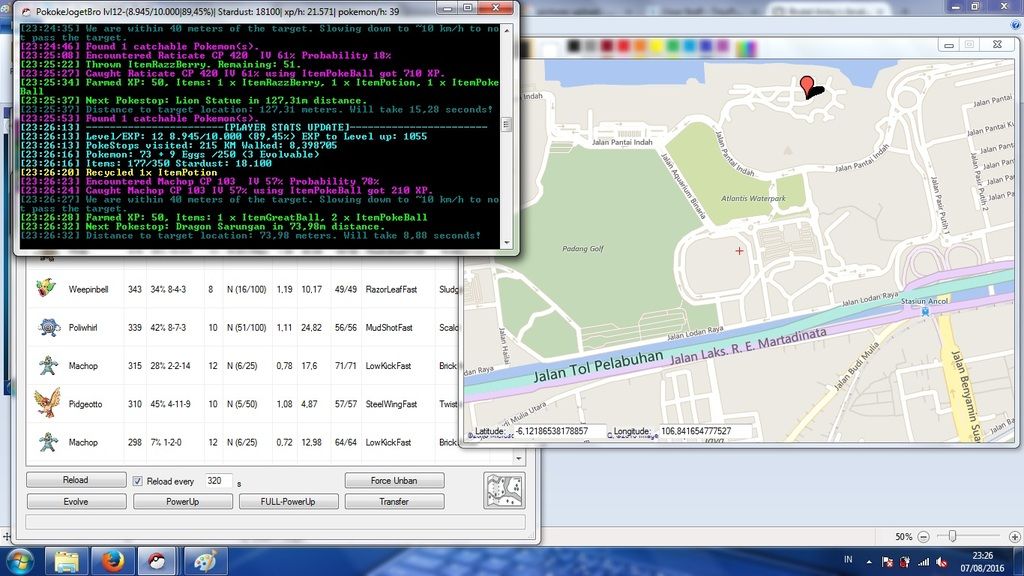Click the Pidgeotto sprite in the list
Screen dimensions: 1024x576
[47, 403]
